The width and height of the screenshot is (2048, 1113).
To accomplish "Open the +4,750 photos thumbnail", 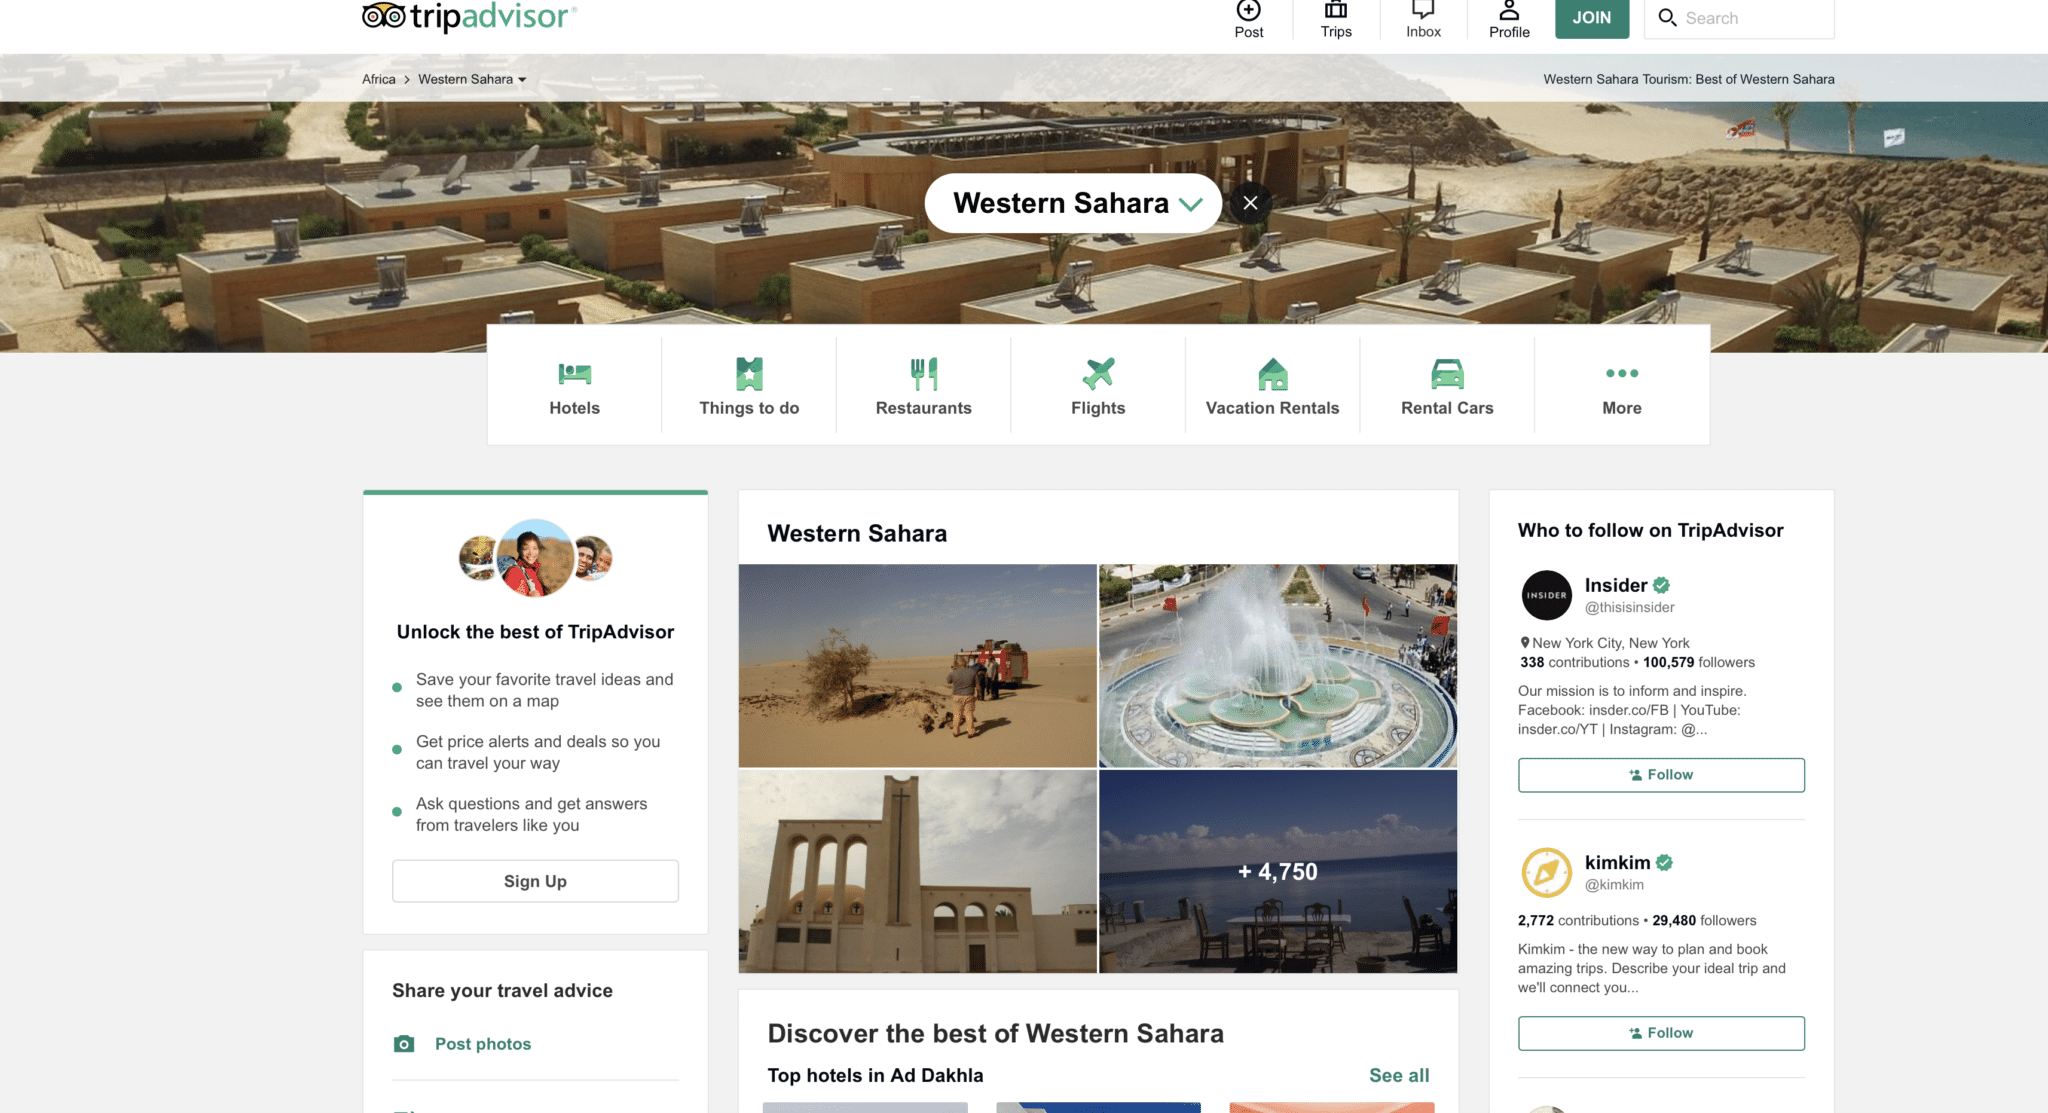I will [1278, 871].
